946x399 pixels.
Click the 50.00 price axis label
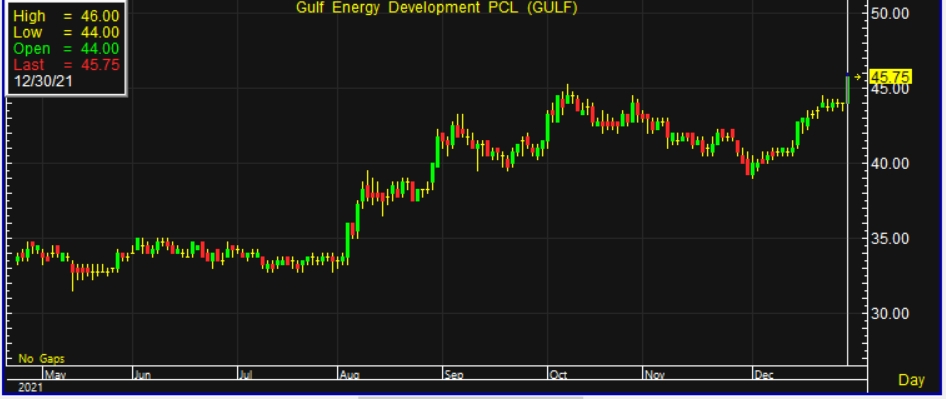point(890,13)
